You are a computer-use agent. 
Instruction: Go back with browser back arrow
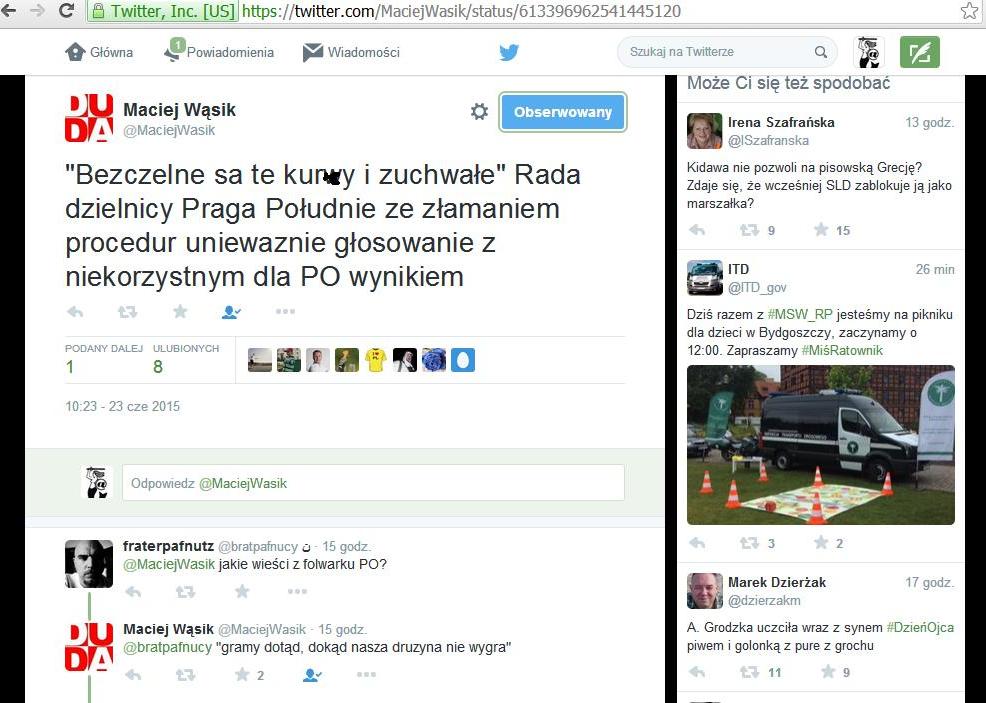[8, 10]
